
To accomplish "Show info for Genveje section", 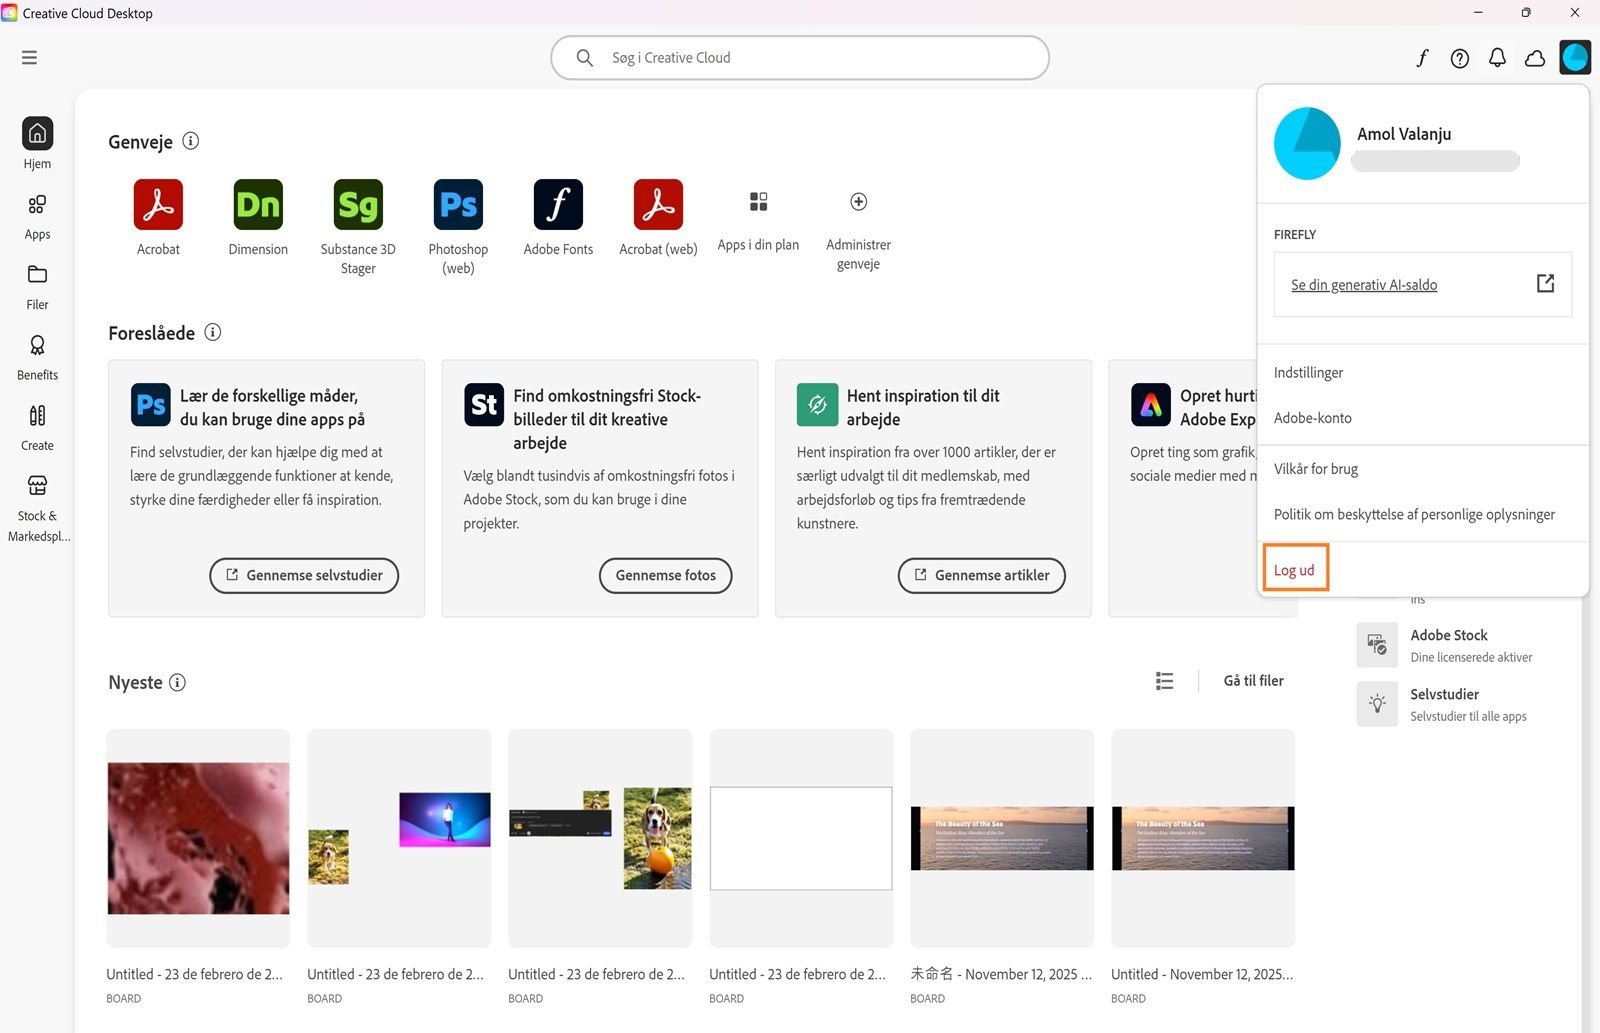I will tap(191, 141).
